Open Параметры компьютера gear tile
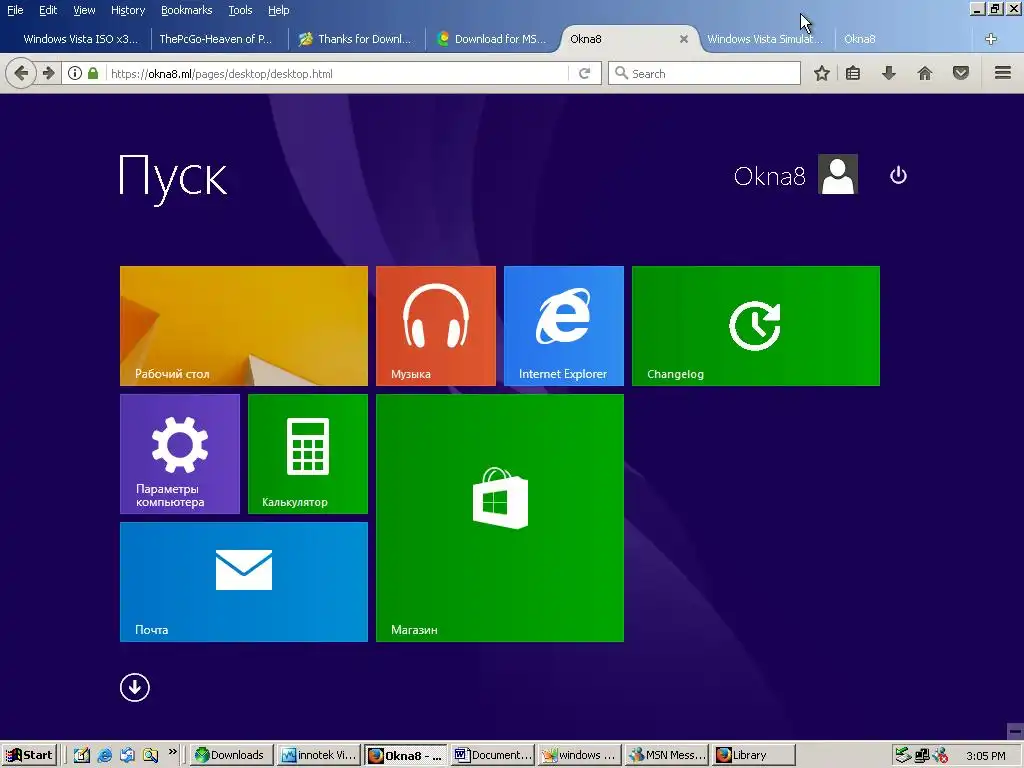The image size is (1024, 768). pyautogui.click(x=180, y=454)
